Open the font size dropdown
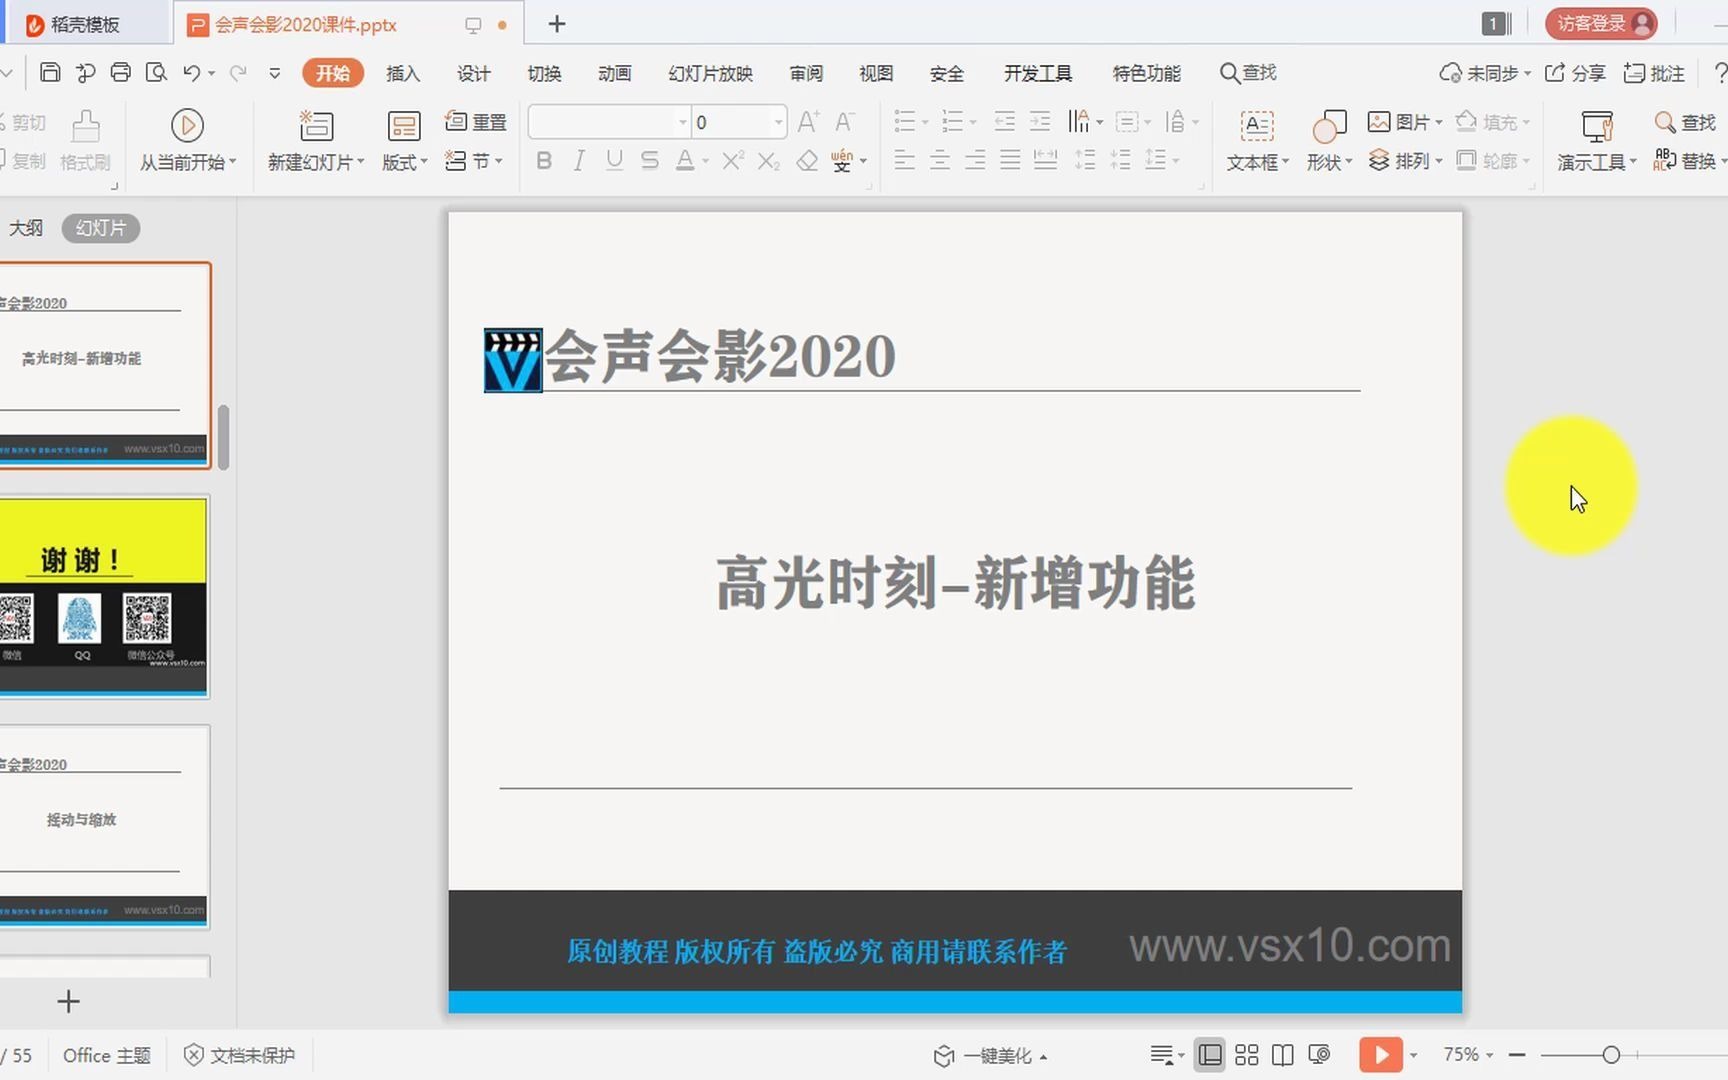 [778, 122]
